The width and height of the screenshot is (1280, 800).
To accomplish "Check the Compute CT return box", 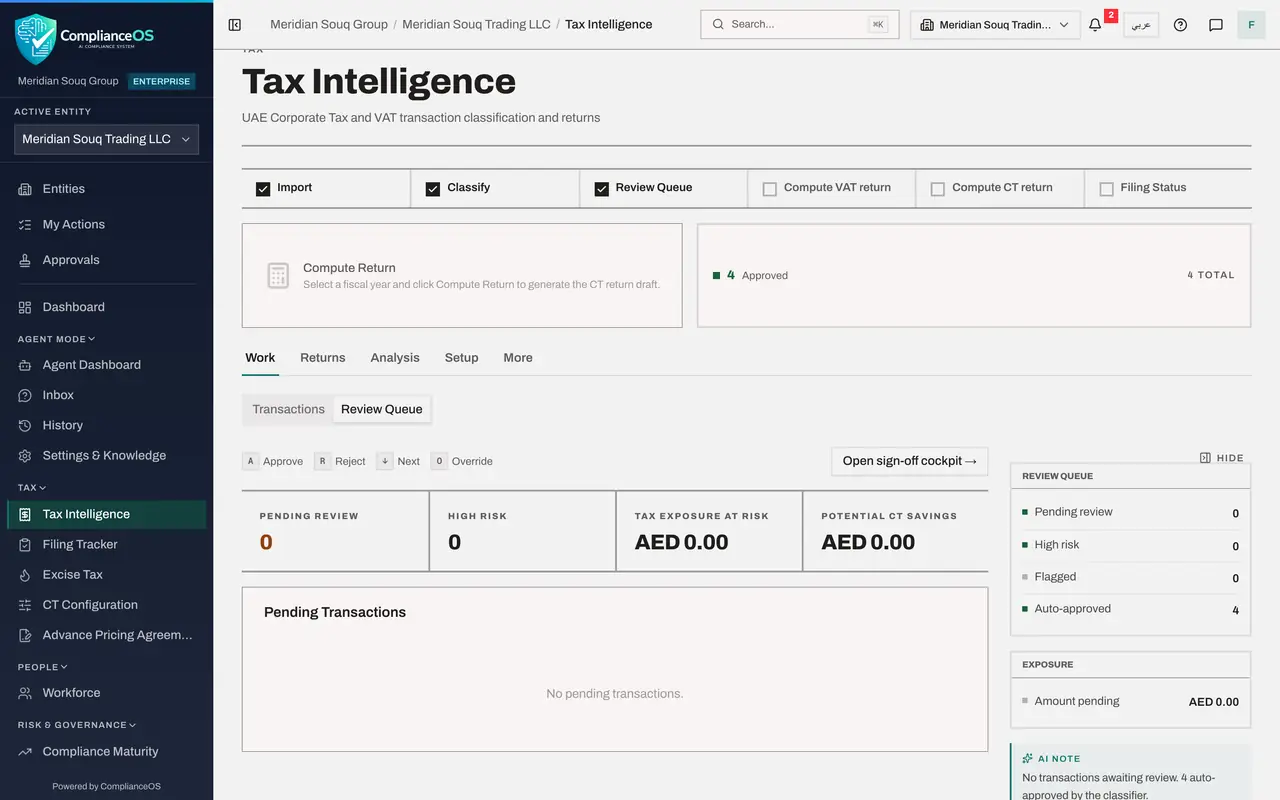I will pos(938,188).
